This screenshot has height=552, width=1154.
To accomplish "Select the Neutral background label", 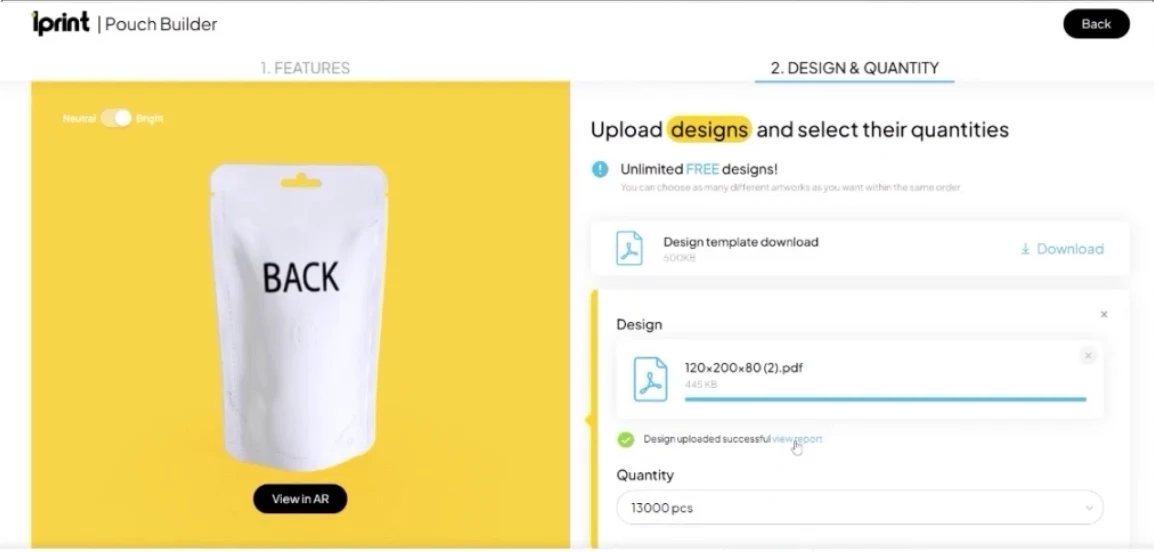I will [79, 118].
